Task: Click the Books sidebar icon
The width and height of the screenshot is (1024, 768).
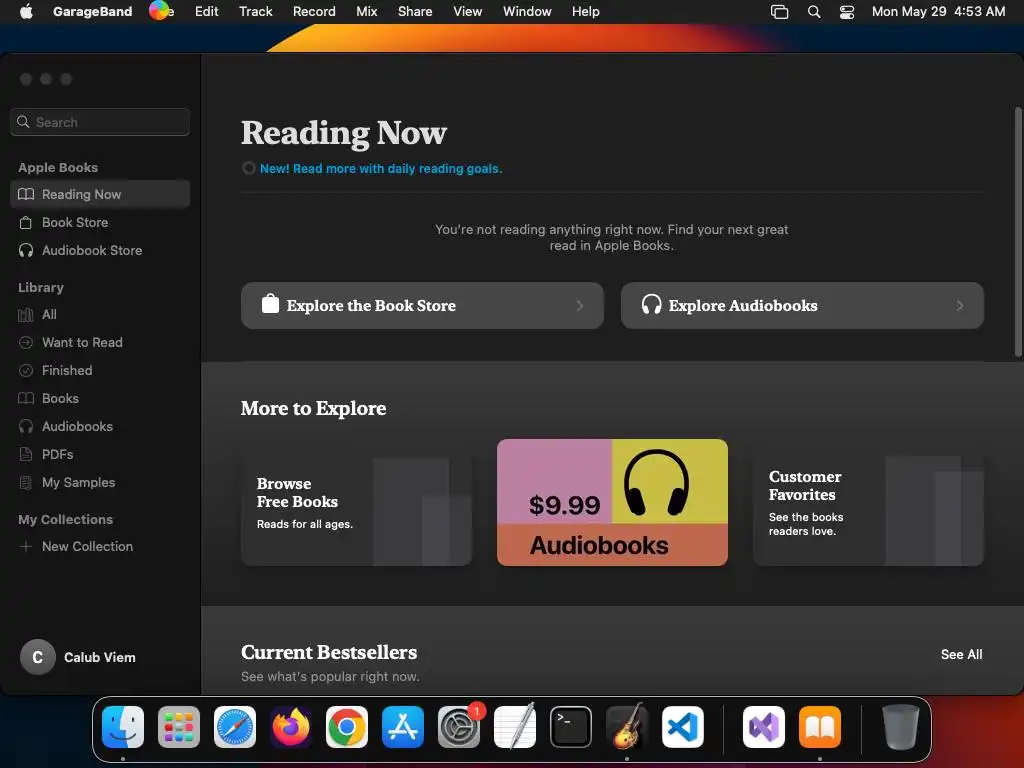Action: (25, 398)
